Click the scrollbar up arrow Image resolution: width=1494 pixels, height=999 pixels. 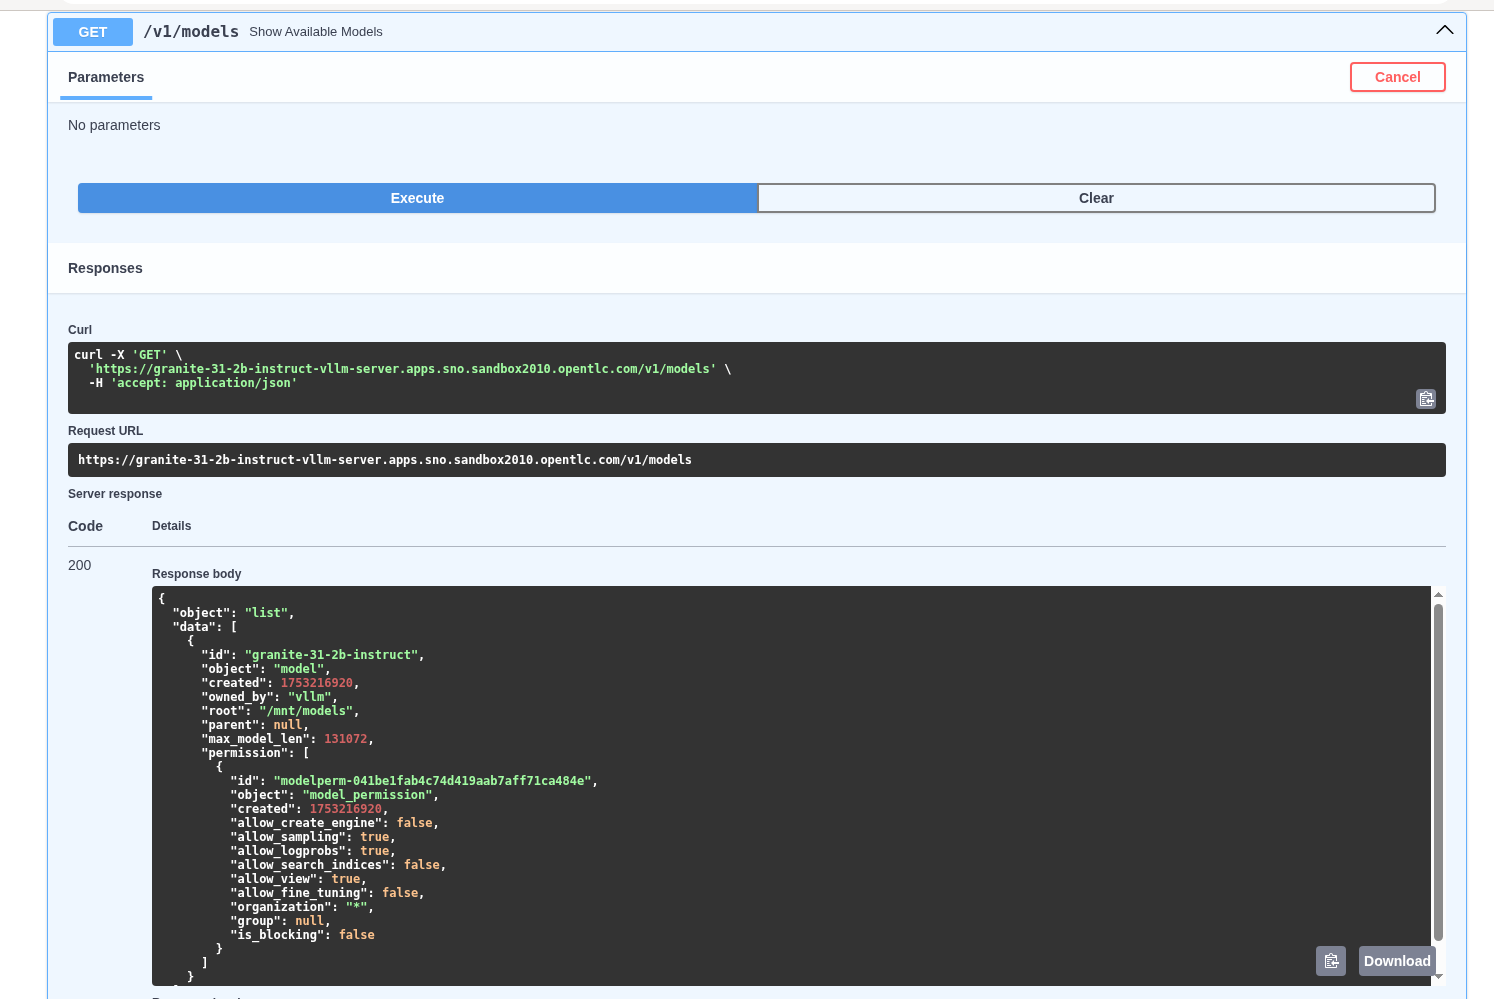pyautogui.click(x=1438, y=595)
